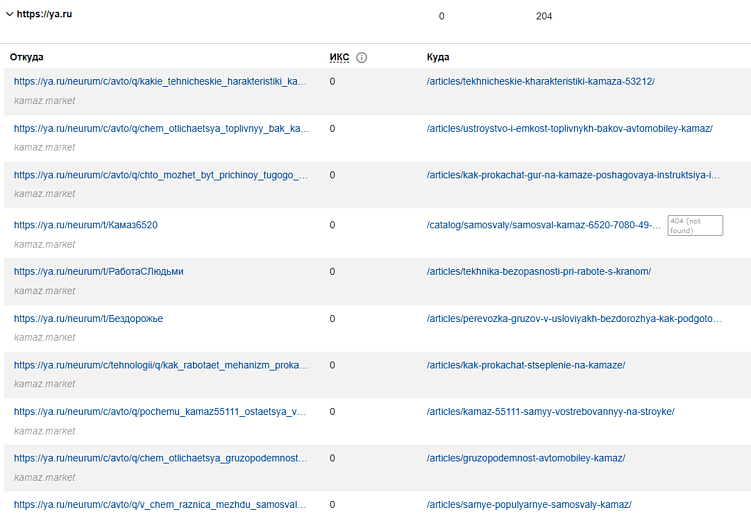Open target link gruzopodemnost-avtomobiley-kamaz
The image size is (751, 519).
coord(525,458)
